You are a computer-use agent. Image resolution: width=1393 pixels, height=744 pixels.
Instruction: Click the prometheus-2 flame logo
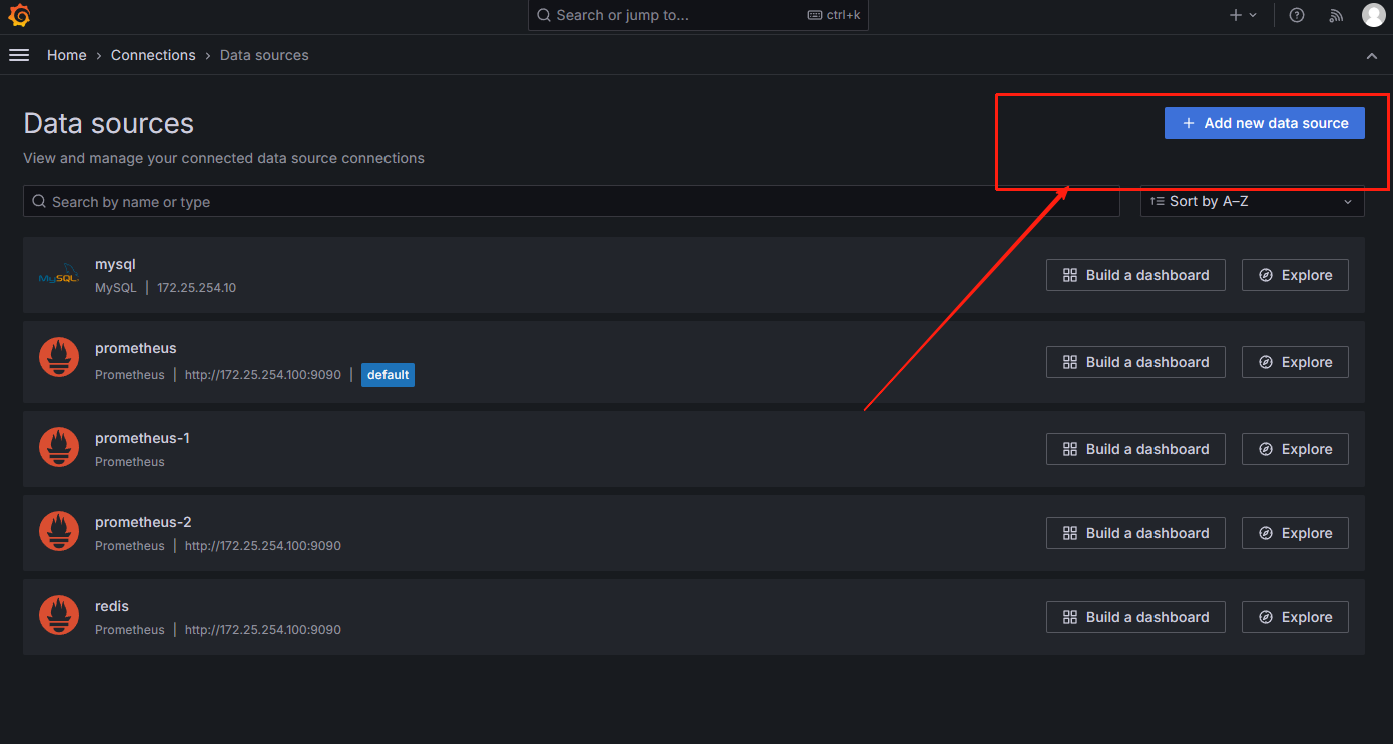(59, 531)
